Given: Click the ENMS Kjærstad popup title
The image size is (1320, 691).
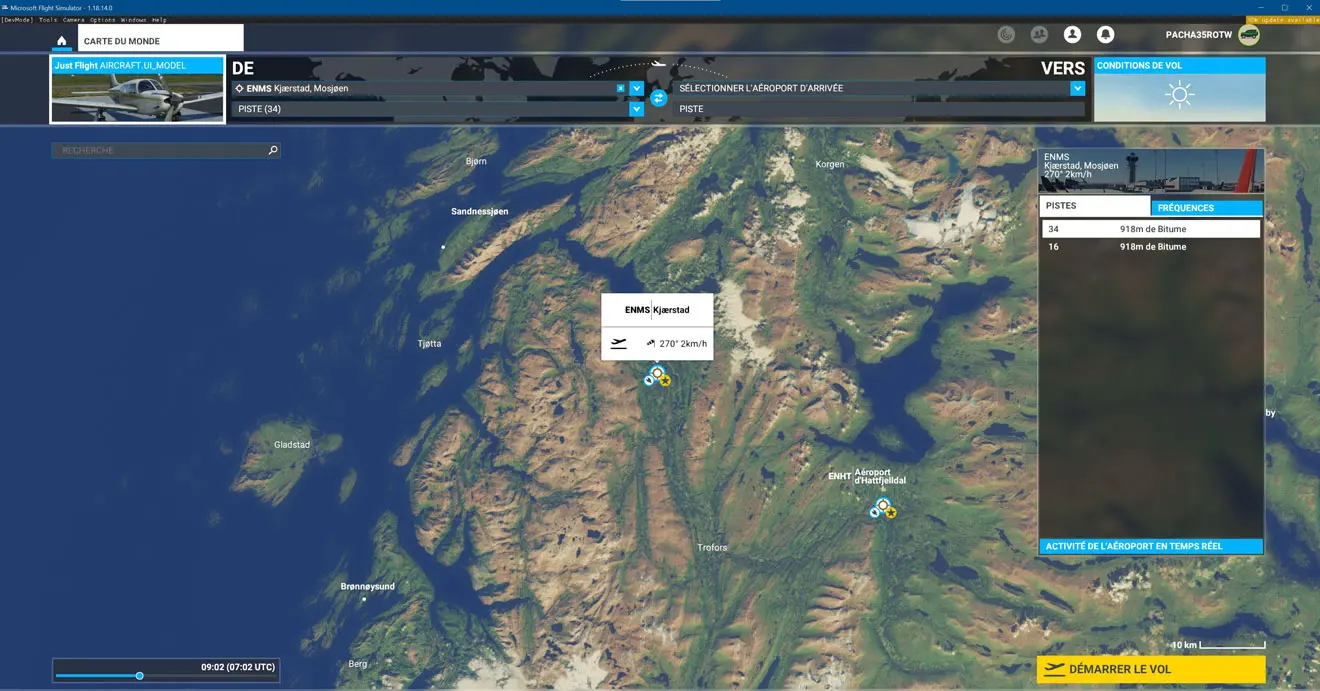Looking at the screenshot, I should [x=657, y=310].
